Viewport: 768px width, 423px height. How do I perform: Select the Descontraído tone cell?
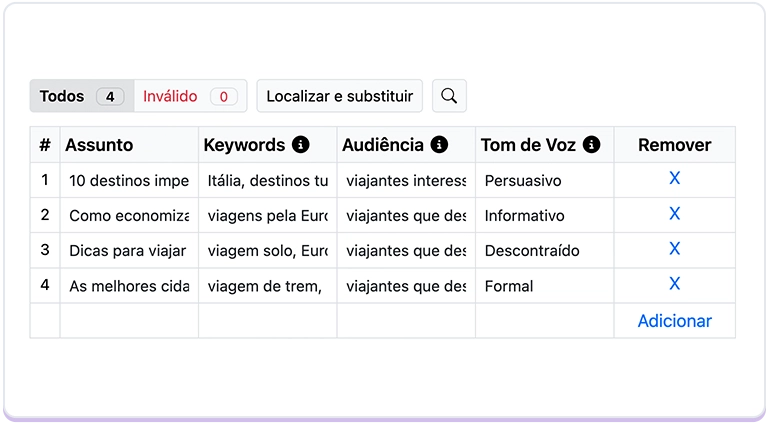544,251
